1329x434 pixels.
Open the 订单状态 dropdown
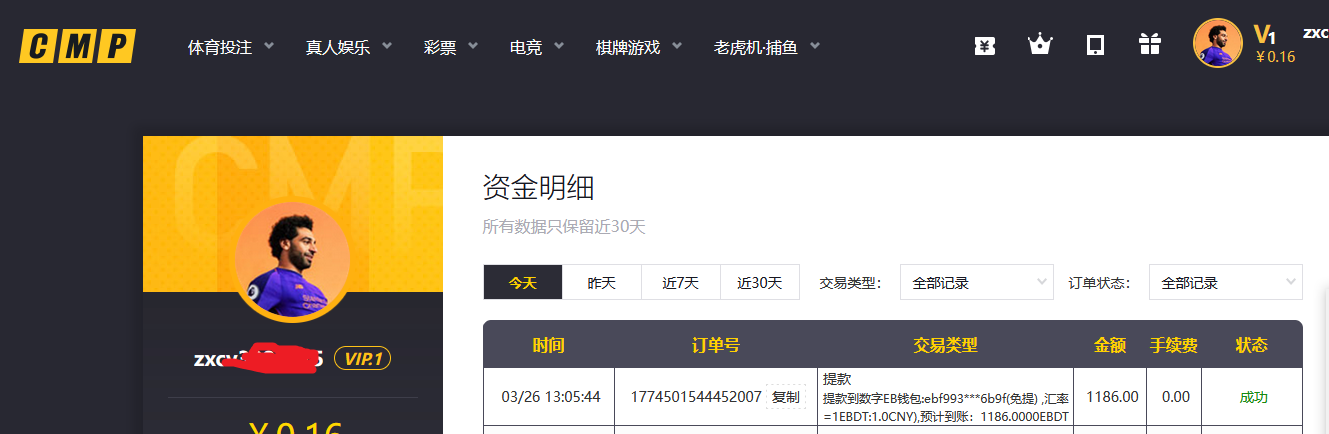click(x=1225, y=283)
